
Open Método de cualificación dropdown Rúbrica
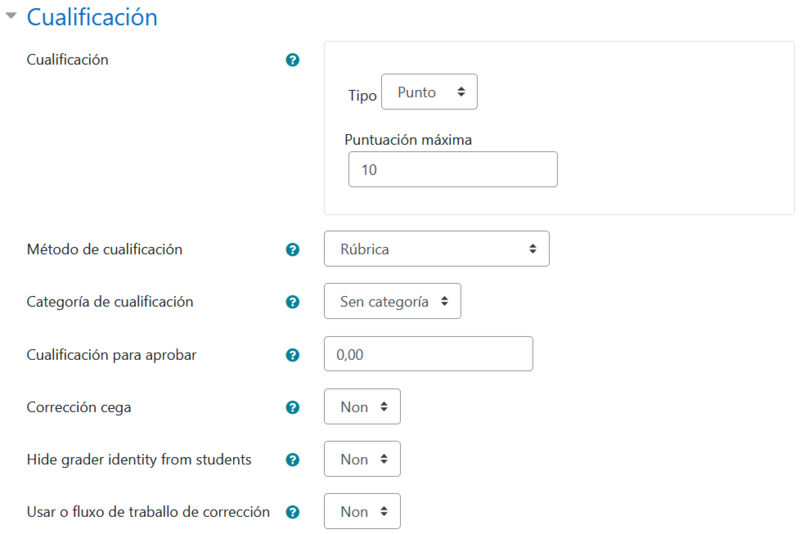[437, 249]
